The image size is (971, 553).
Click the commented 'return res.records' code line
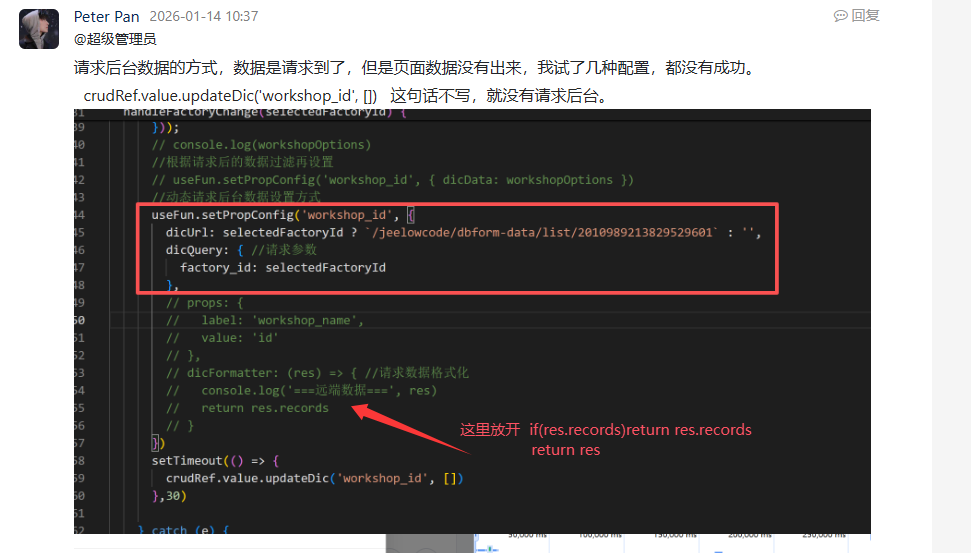pos(264,408)
